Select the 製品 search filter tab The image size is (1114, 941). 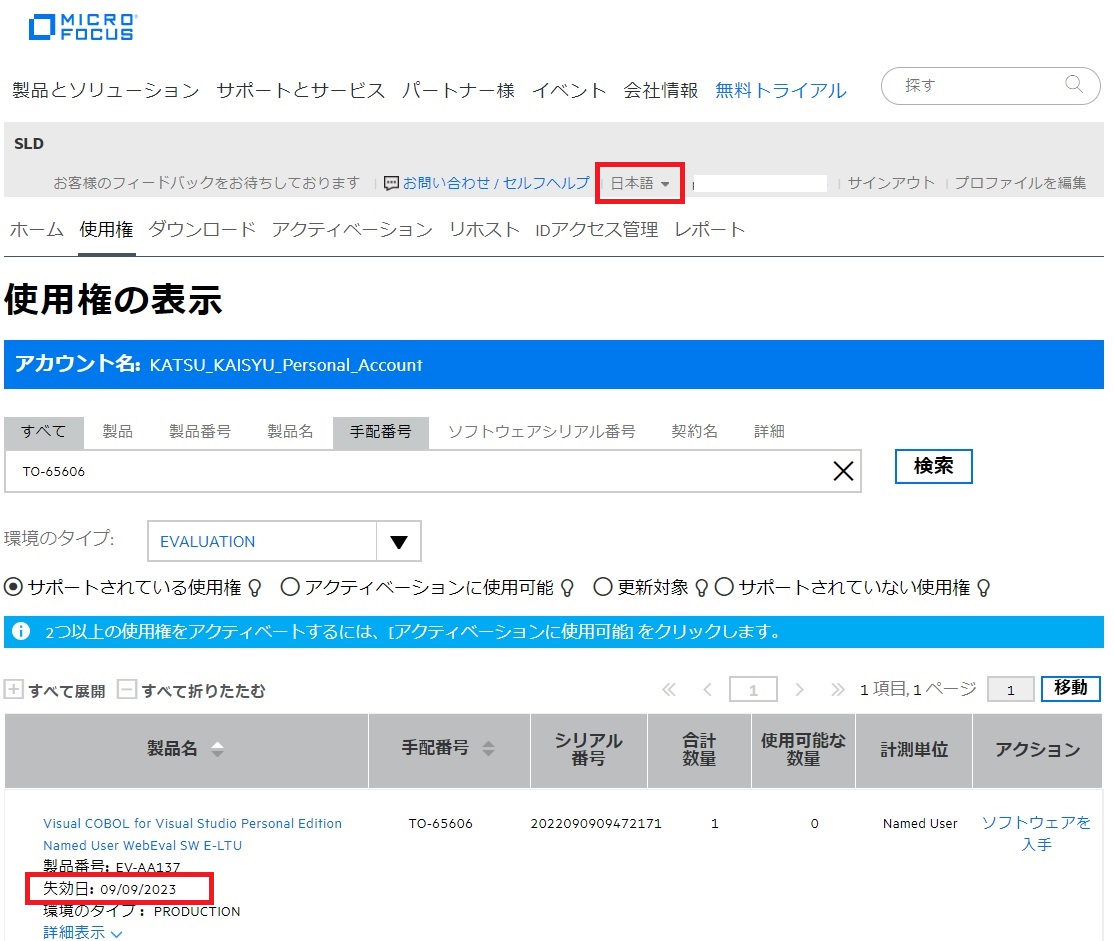tap(117, 431)
